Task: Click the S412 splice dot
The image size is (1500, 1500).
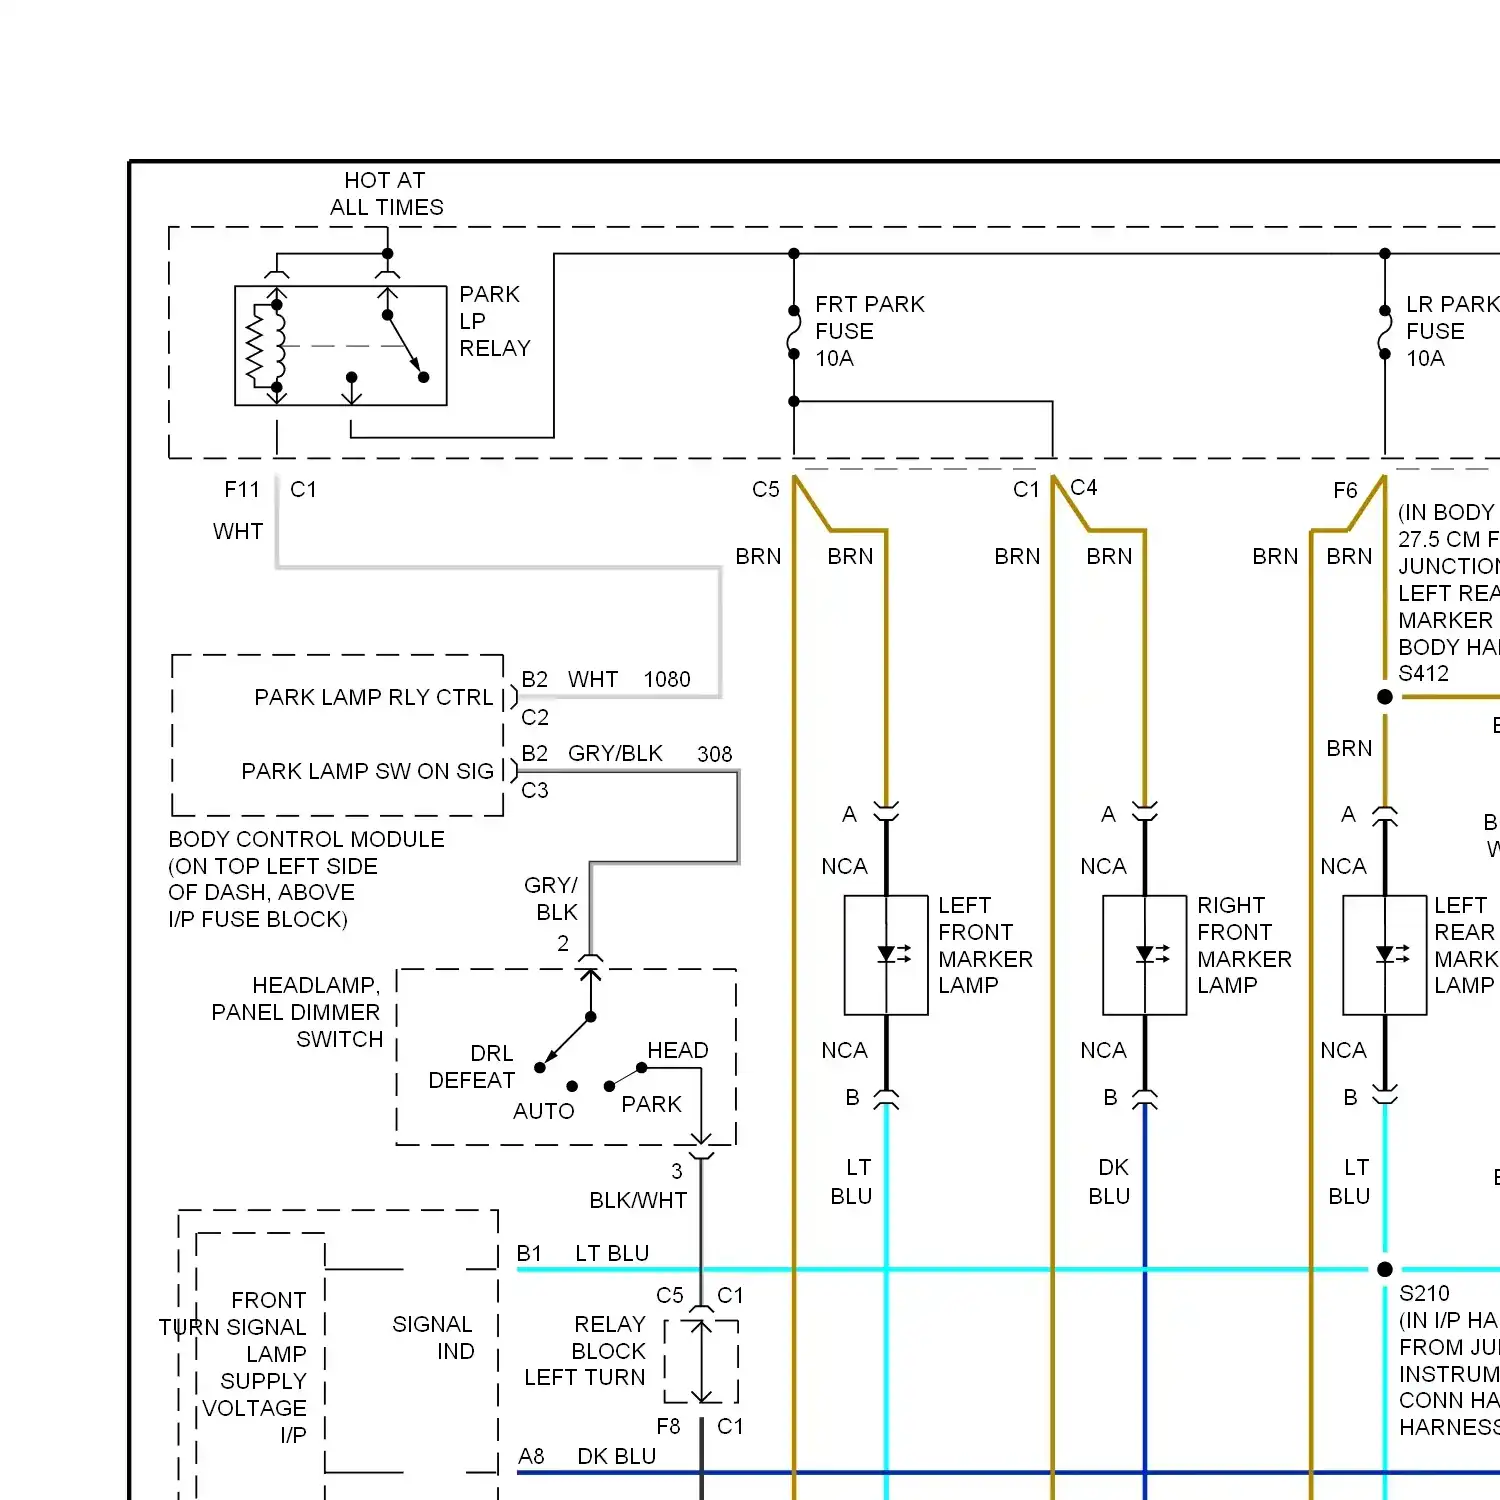Action: (x=1385, y=697)
